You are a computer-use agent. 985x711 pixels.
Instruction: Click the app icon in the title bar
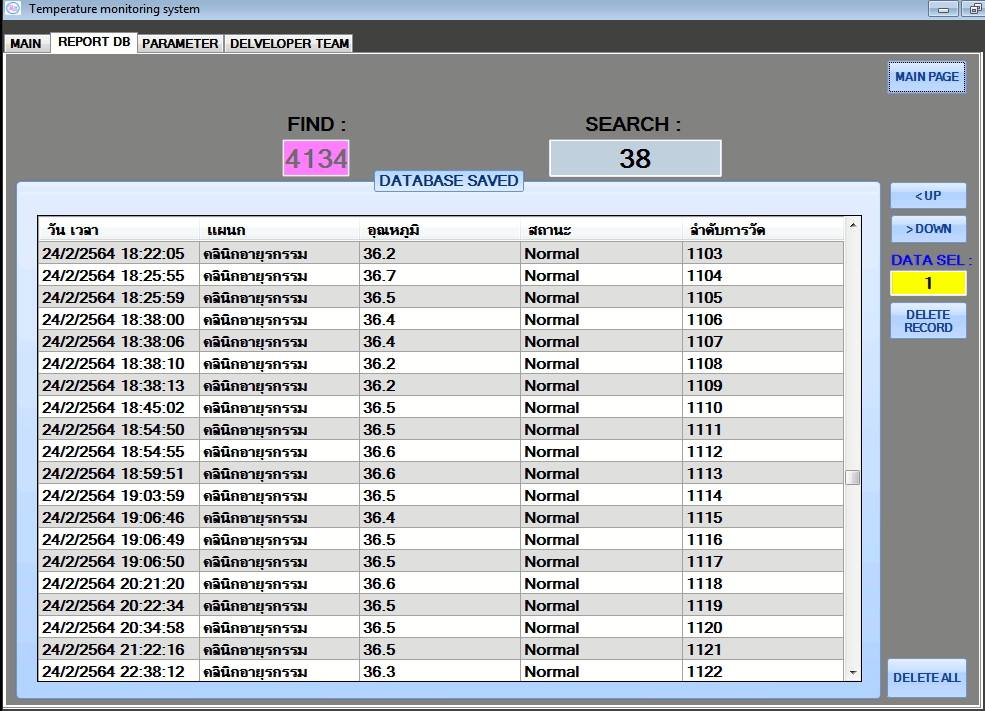(13, 9)
